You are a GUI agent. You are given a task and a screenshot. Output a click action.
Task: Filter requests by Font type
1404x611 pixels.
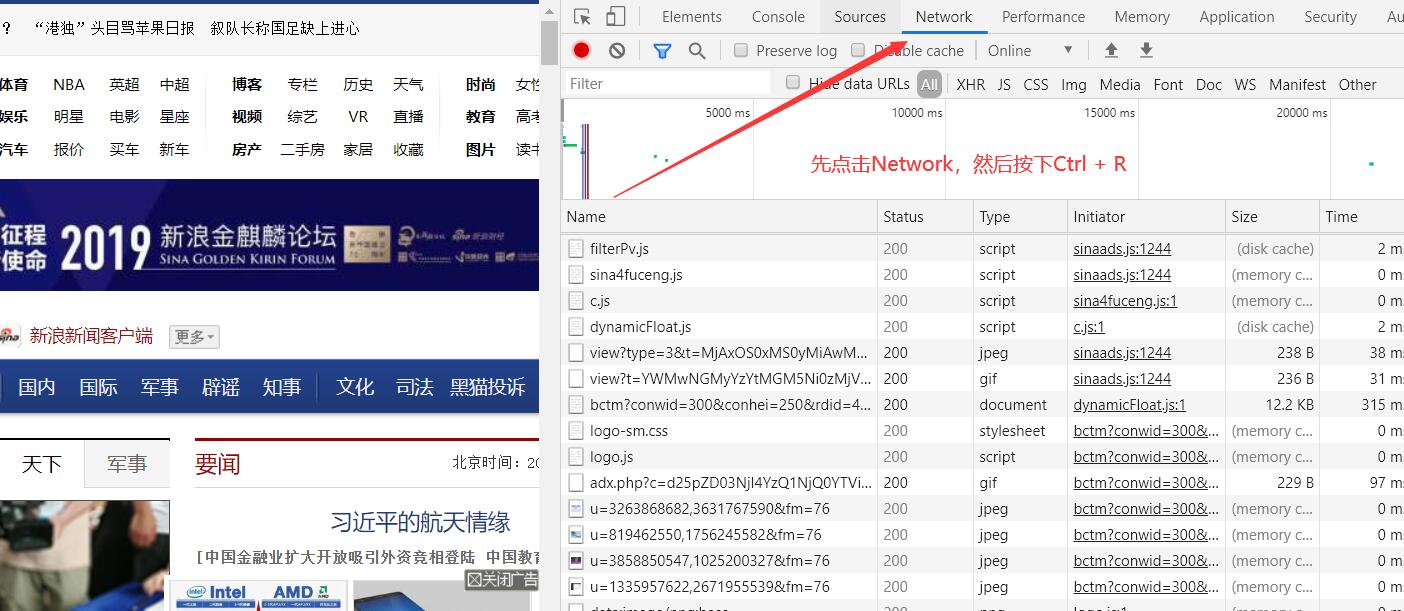click(1168, 84)
